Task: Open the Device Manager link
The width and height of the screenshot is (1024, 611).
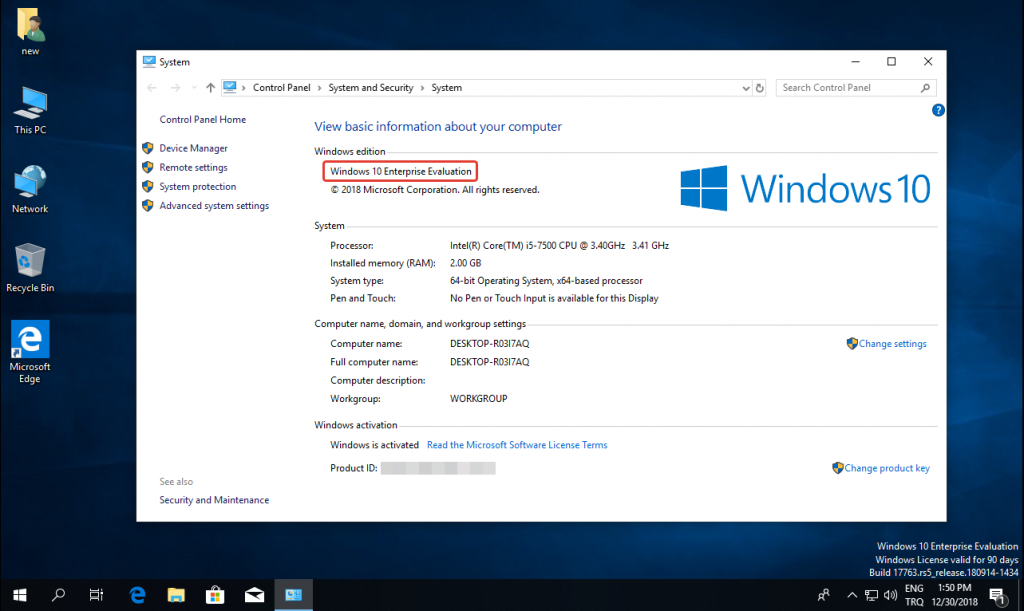Action: pos(193,148)
